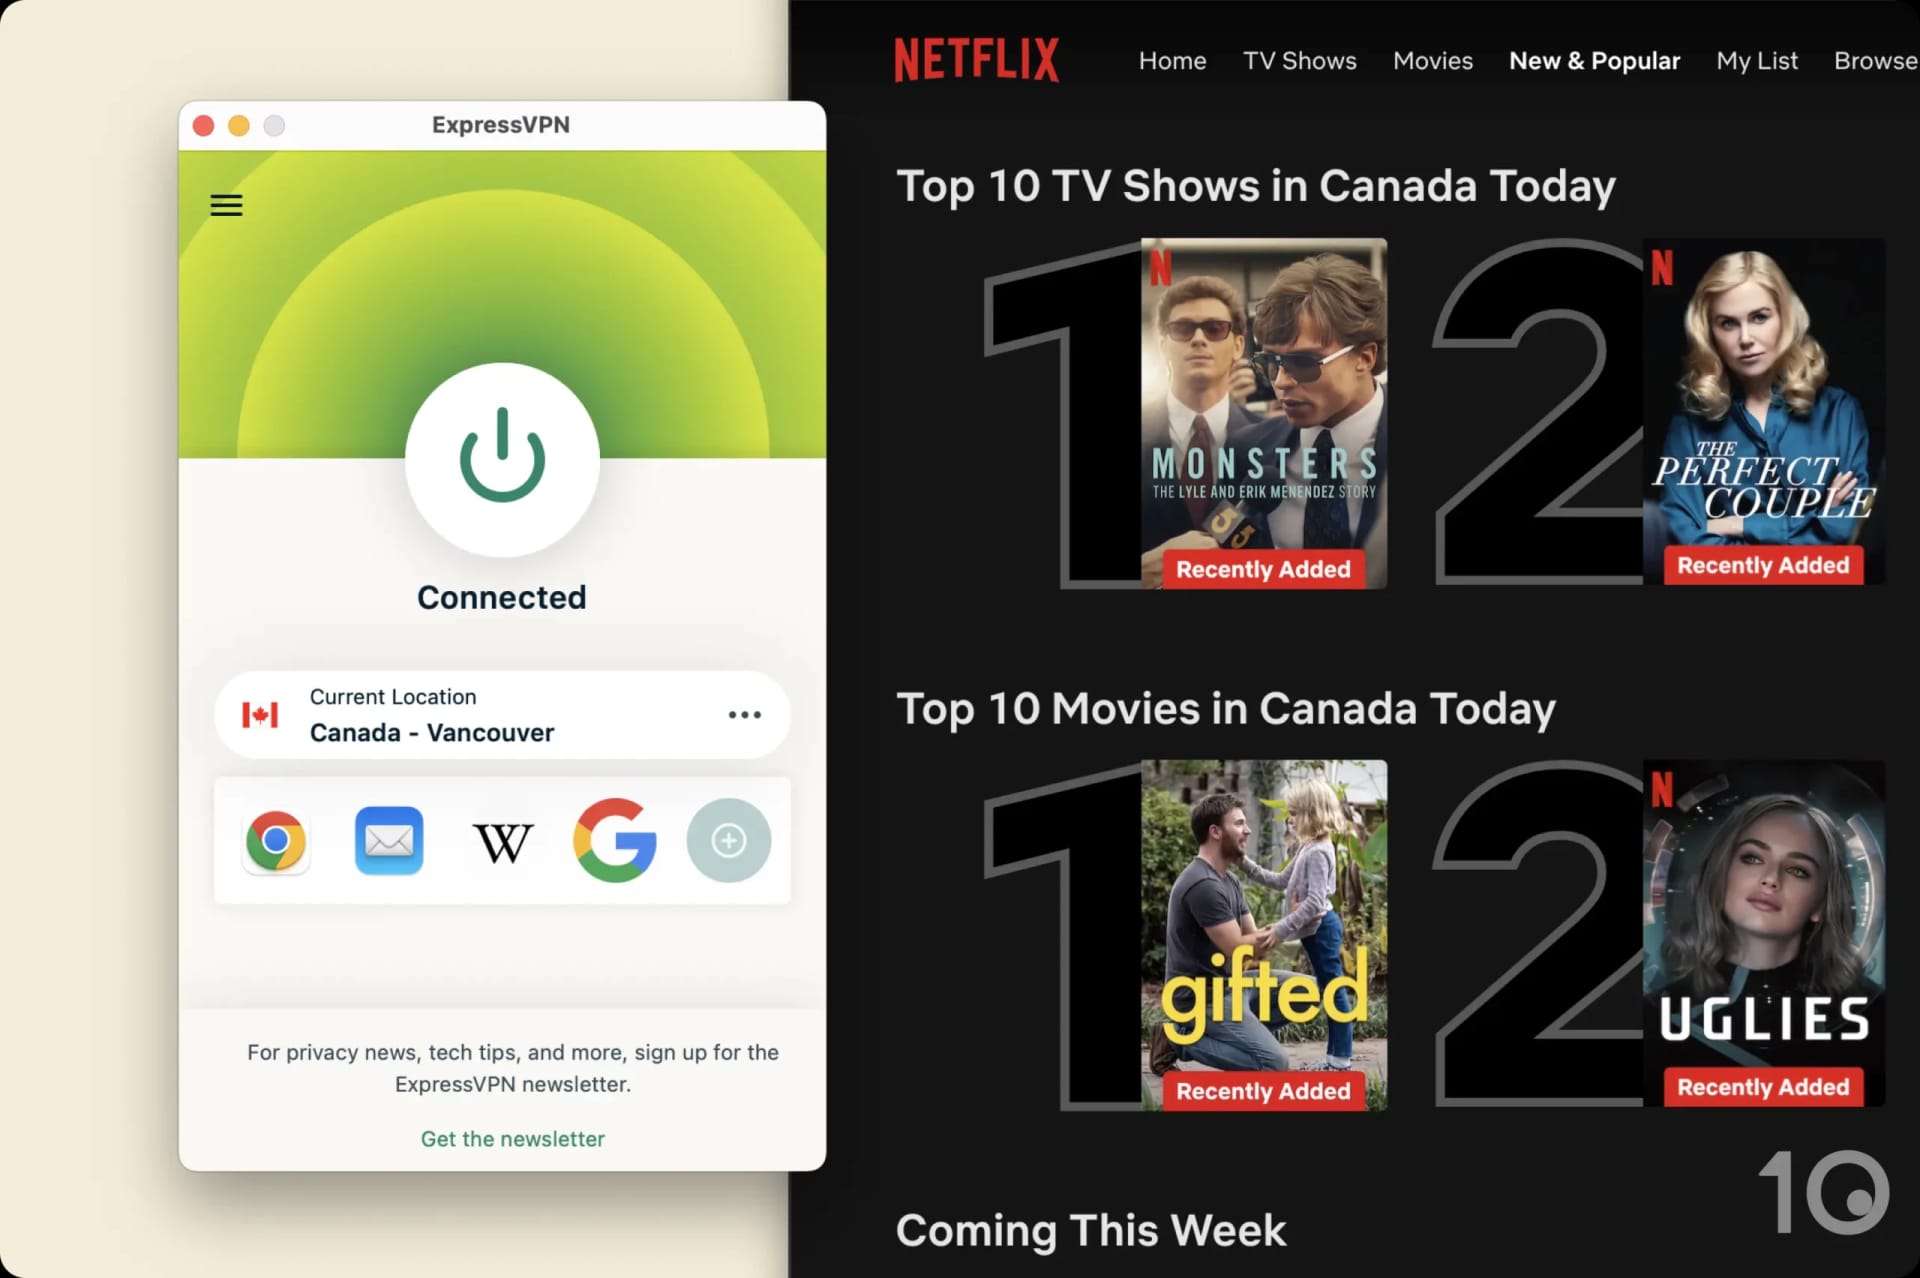1920x1278 pixels.
Task: Select the Netflix New & Popular tab
Action: (1595, 60)
